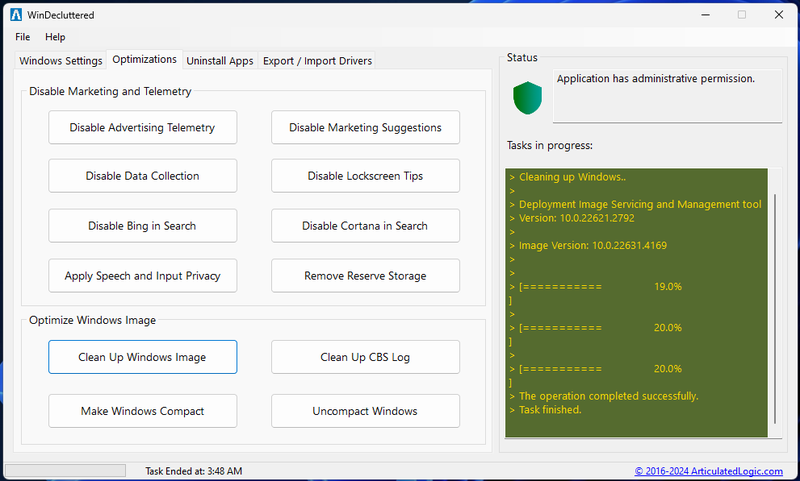Click Remove Reserve Storage button
This screenshot has width=800, height=481.
point(365,276)
